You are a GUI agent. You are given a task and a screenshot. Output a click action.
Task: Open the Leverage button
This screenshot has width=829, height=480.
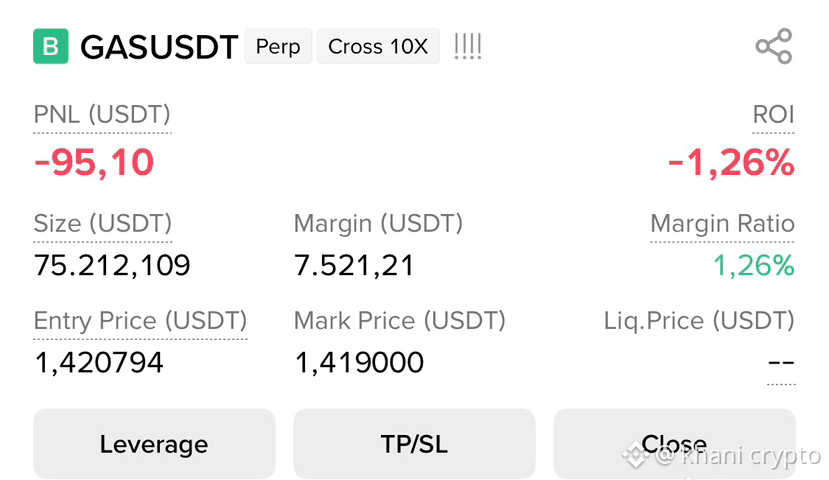pyautogui.click(x=154, y=444)
